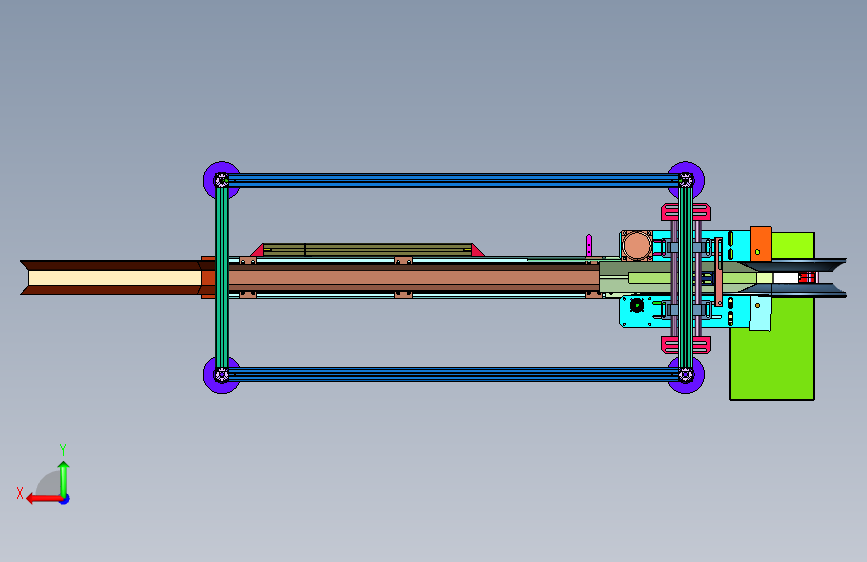The height and width of the screenshot is (562, 867).
Task: Click the blue Z axis ball of the triad
Action: coord(65,500)
